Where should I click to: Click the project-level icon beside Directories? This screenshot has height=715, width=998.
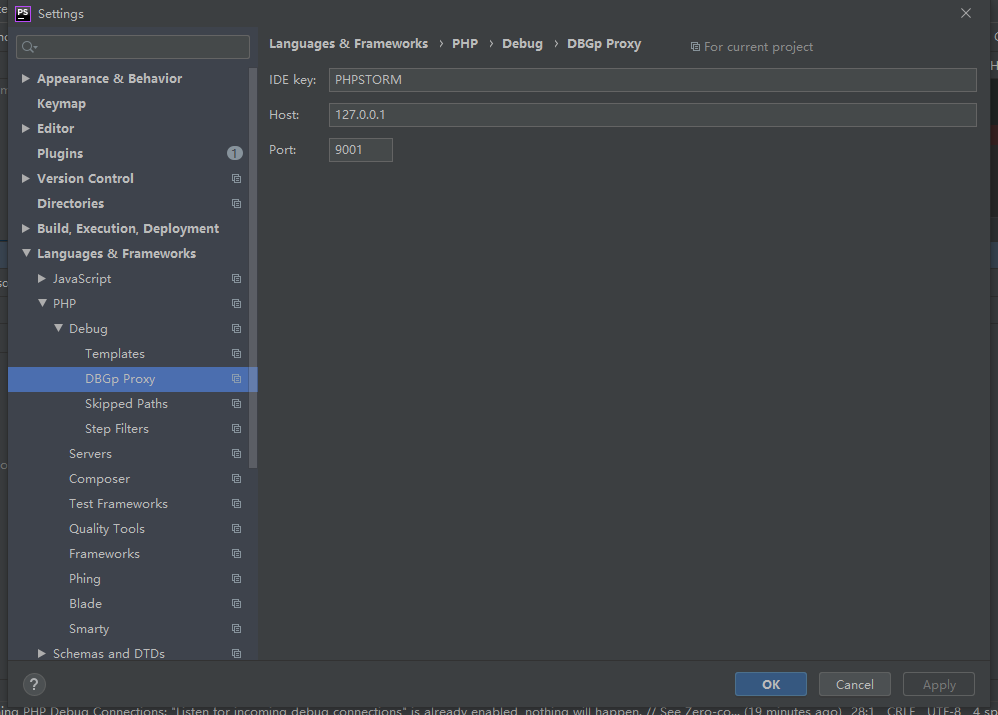pos(236,204)
